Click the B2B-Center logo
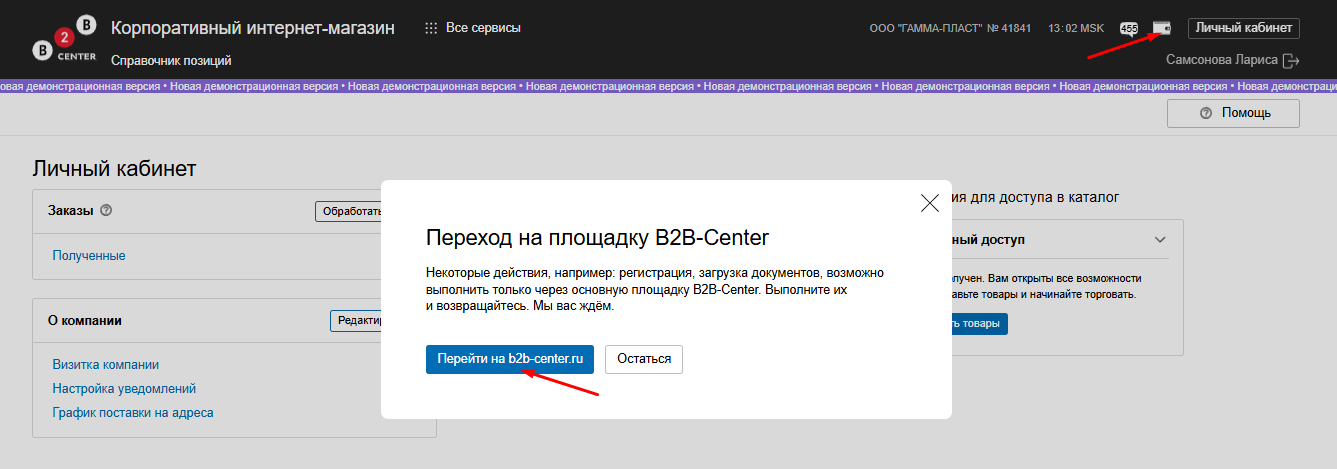The image size is (1337, 469). (x=64, y=38)
